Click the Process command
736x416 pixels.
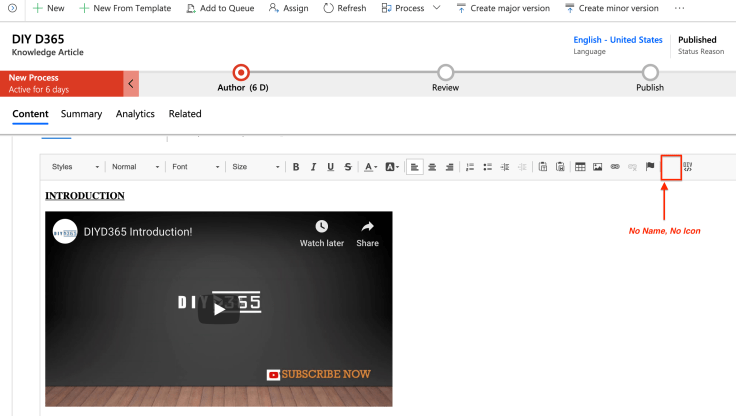pos(403,8)
